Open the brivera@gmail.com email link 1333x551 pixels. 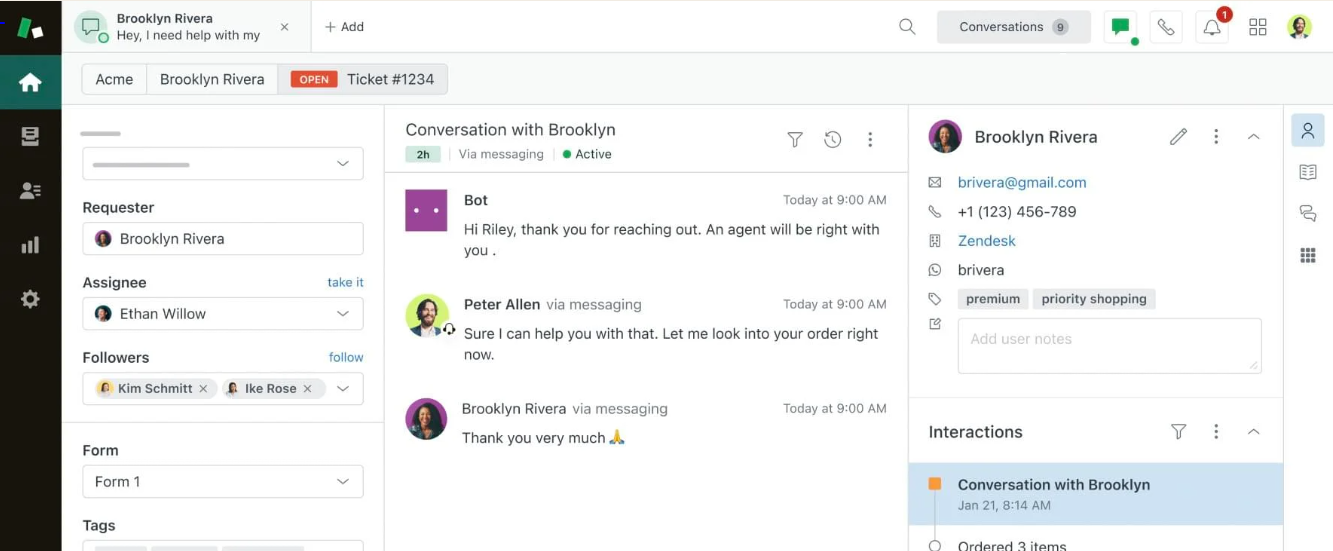(x=1022, y=183)
